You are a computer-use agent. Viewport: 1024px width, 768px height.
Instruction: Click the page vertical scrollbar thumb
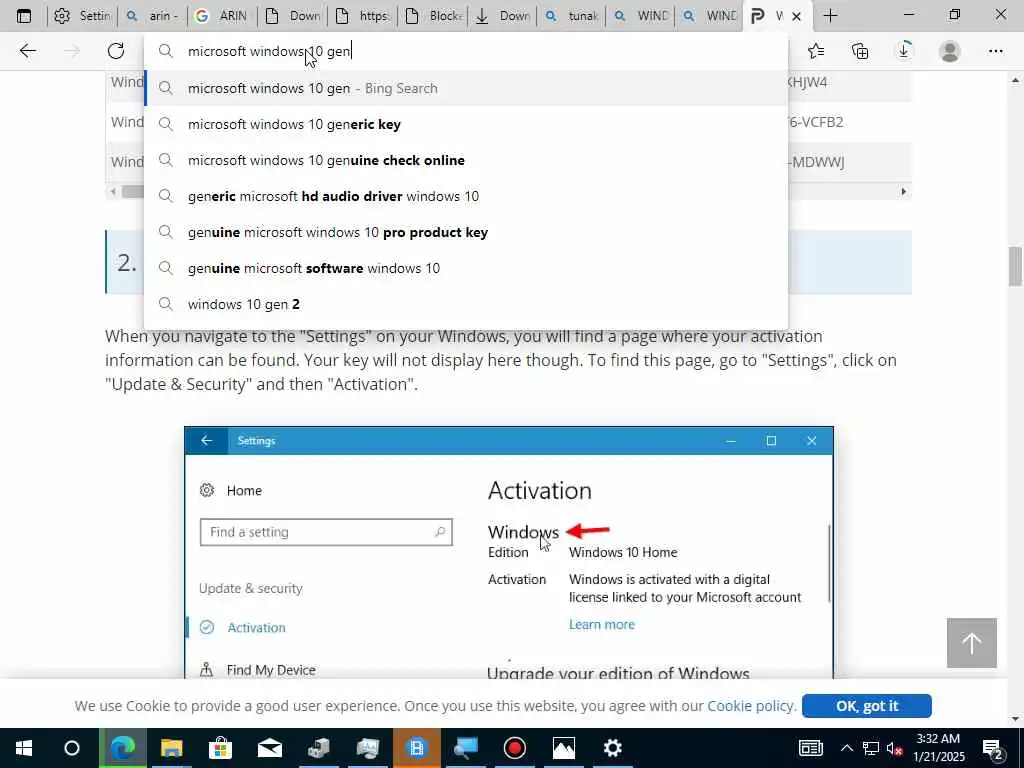coord(1016,266)
